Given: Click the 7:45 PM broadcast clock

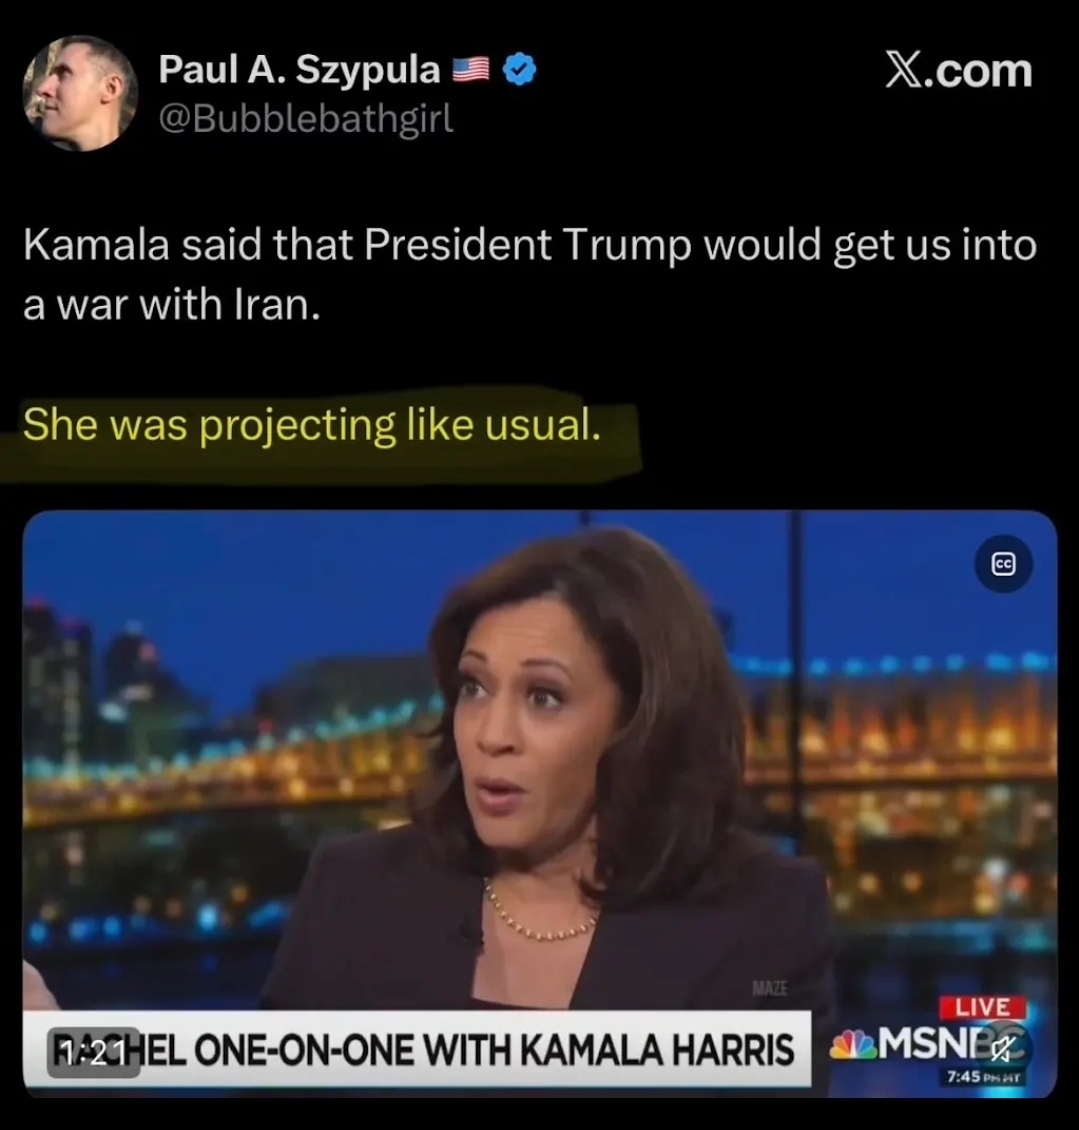Looking at the screenshot, I should click(983, 1077).
